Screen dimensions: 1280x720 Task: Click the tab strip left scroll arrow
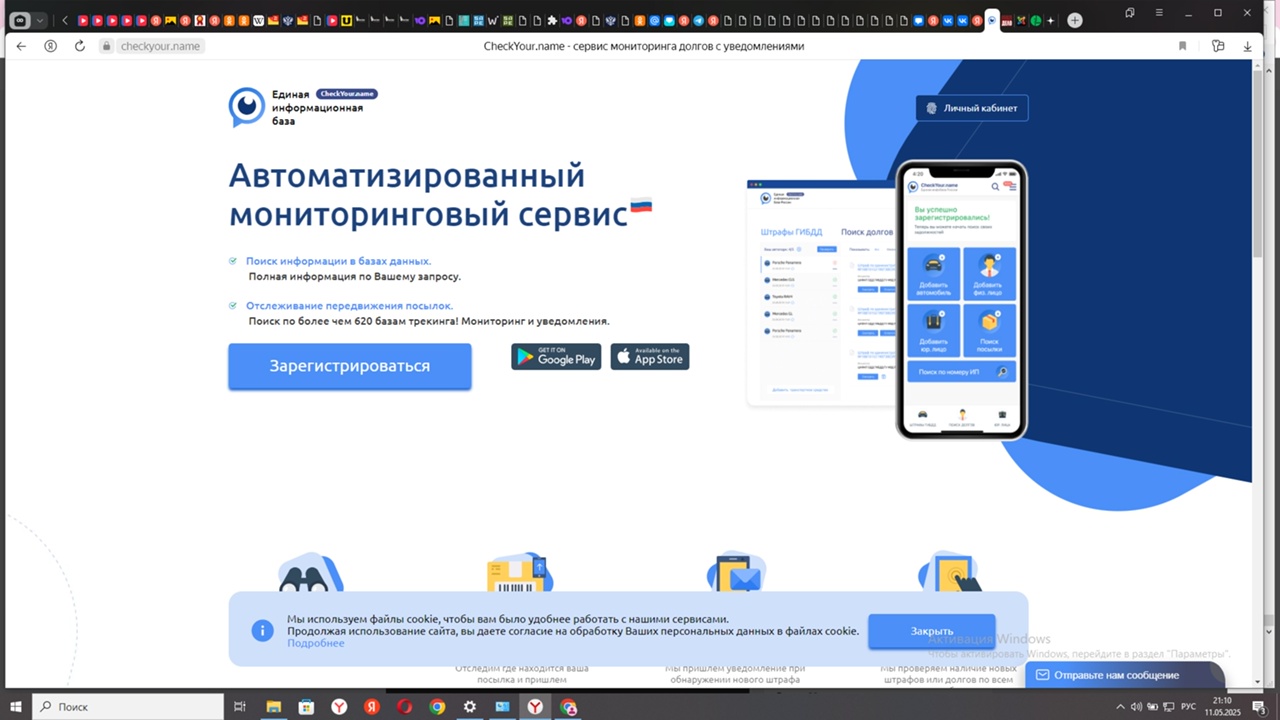(x=65, y=20)
